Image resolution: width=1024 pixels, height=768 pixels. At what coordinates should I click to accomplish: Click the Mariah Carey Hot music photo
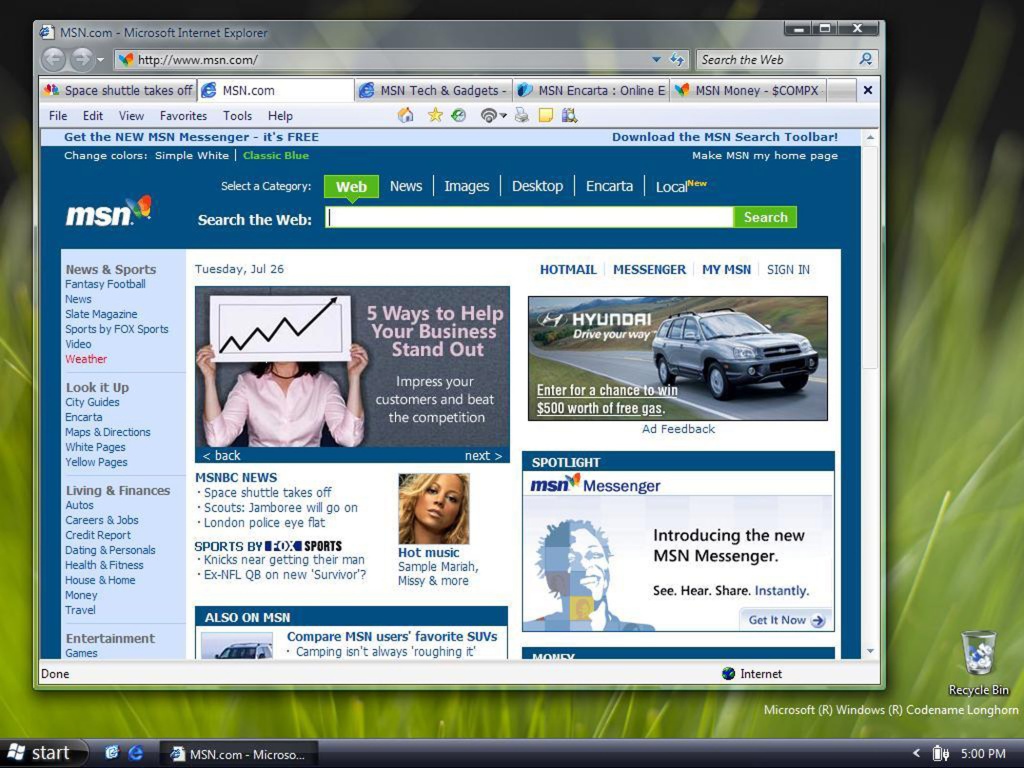pyautogui.click(x=434, y=509)
